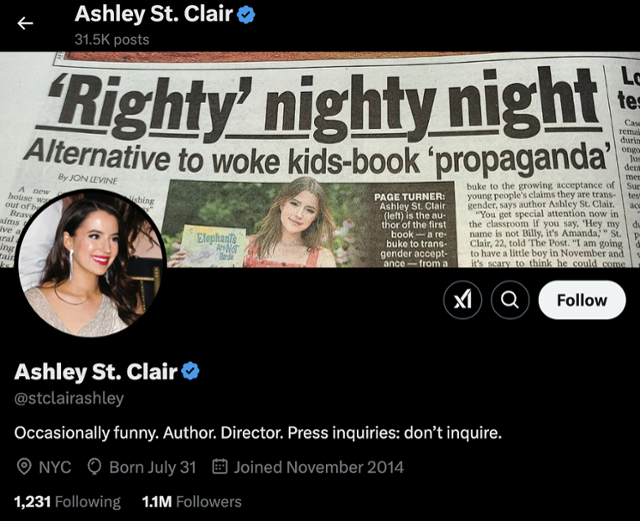Click the 31.5K posts count

(112, 40)
